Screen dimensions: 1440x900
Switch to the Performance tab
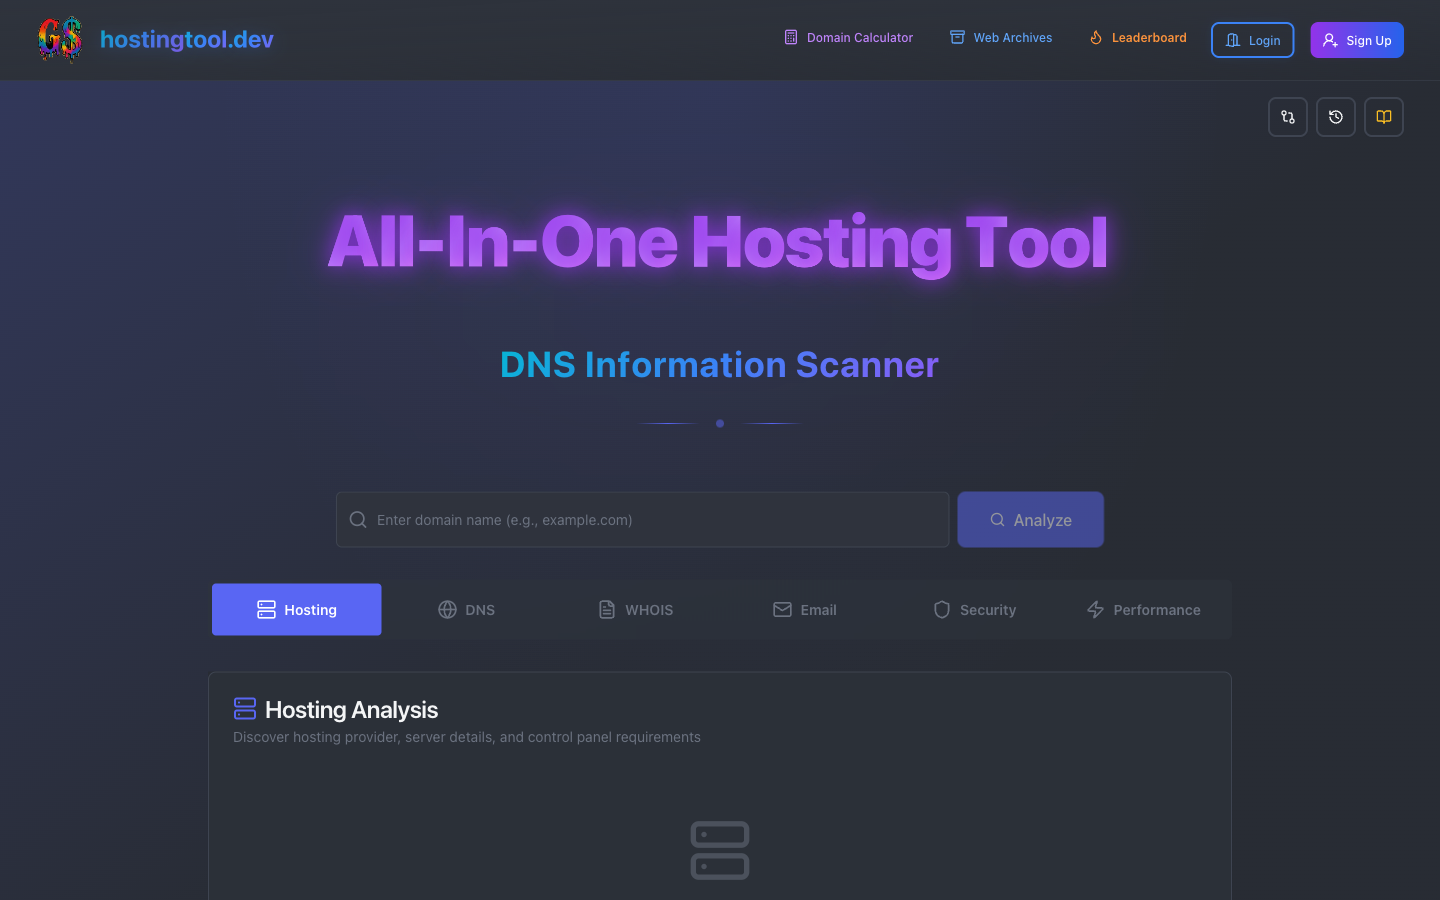tap(1144, 610)
